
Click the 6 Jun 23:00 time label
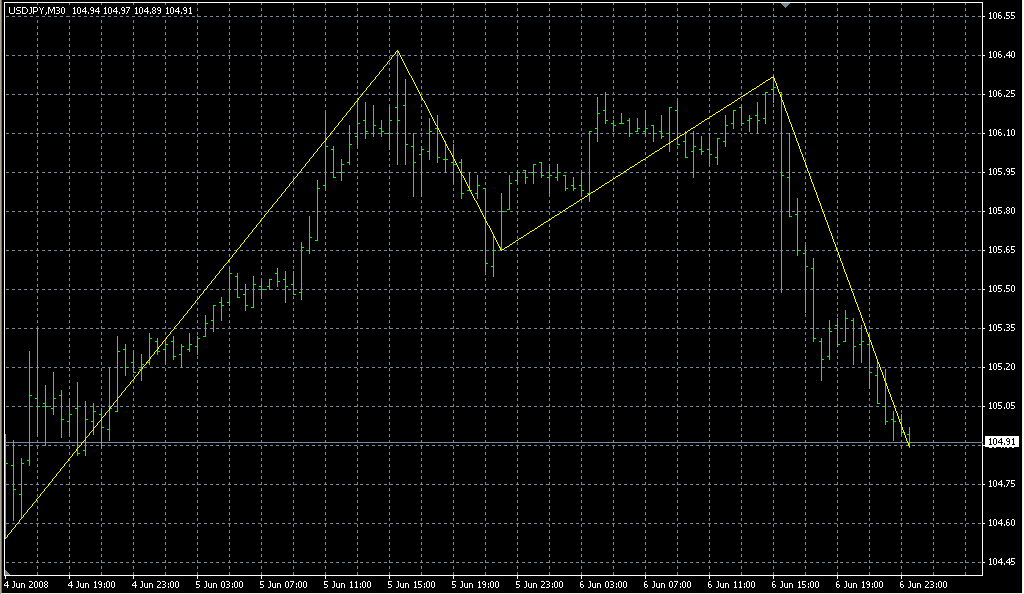pos(924,585)
